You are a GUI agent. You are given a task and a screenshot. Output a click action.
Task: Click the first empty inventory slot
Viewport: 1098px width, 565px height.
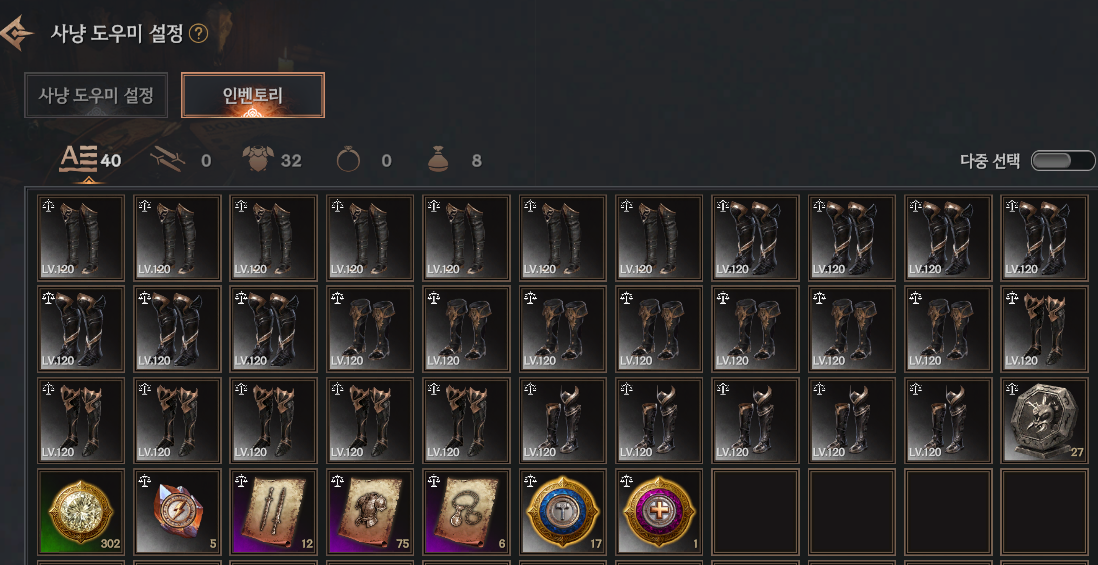tap(756, 512)
